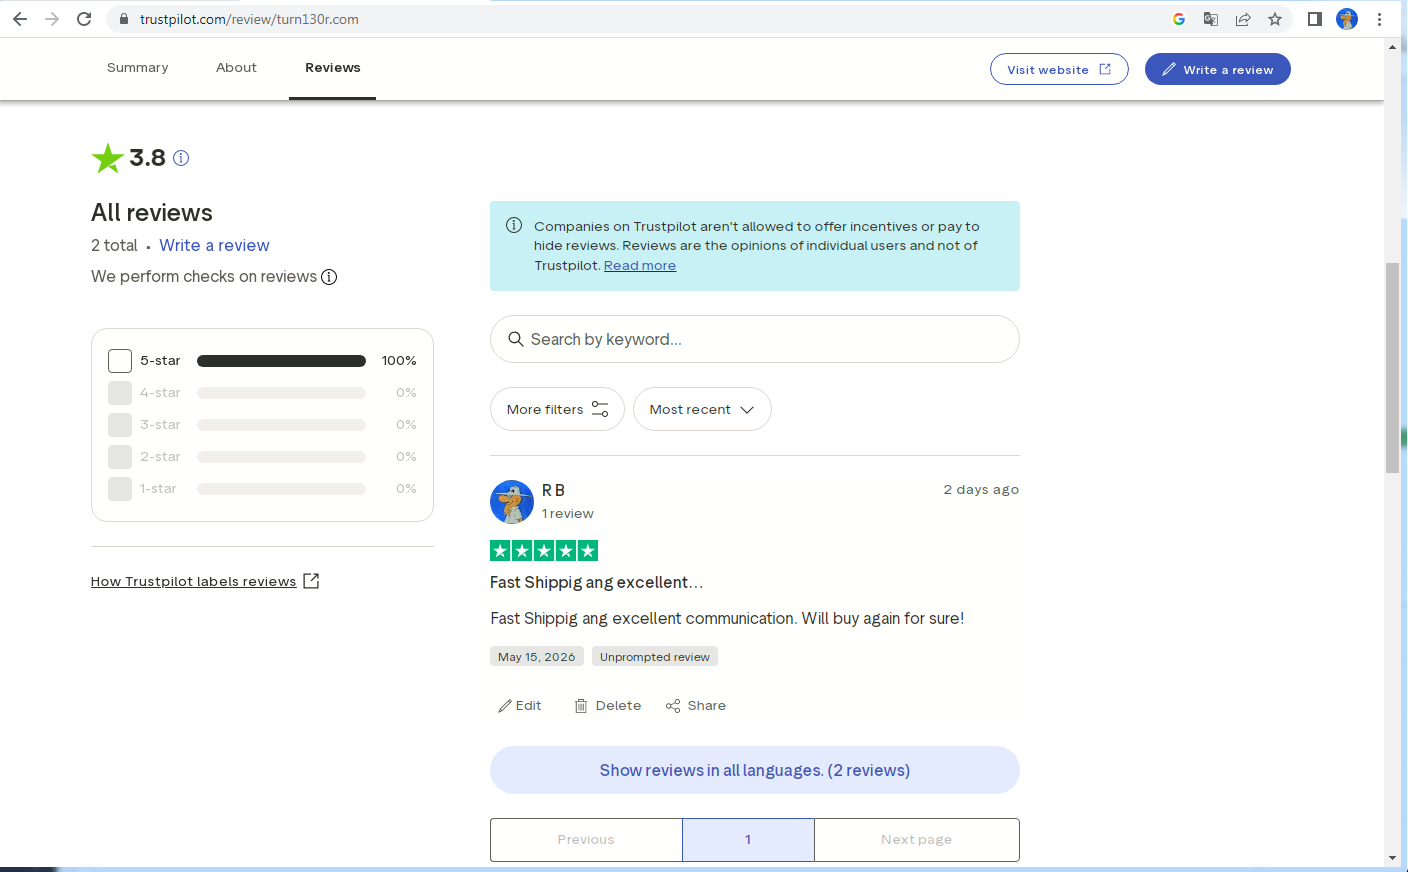This screenshot has width=1408, height=872.
Task: Open How Trustpilot labels reviews link
Action: click(x=205, y=581)
